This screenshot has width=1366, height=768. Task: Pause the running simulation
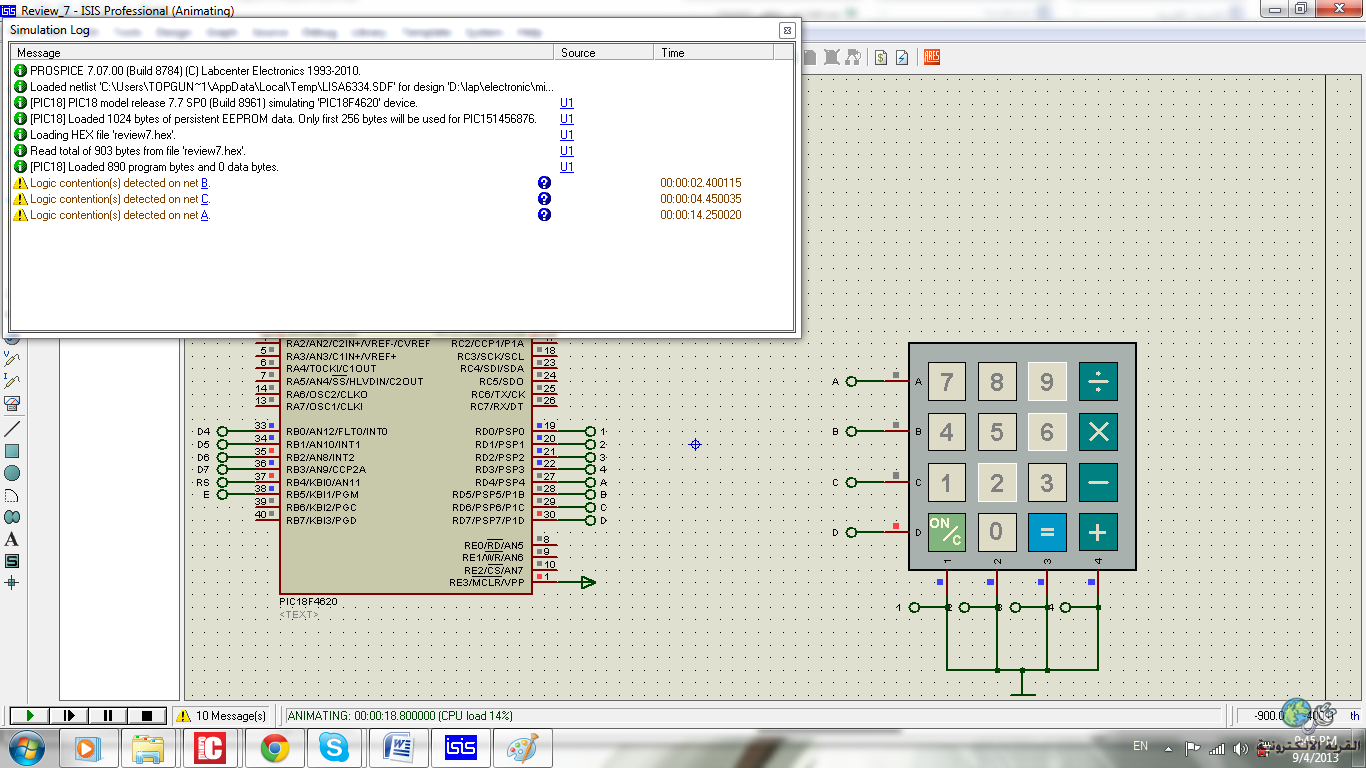coord(108,716)
